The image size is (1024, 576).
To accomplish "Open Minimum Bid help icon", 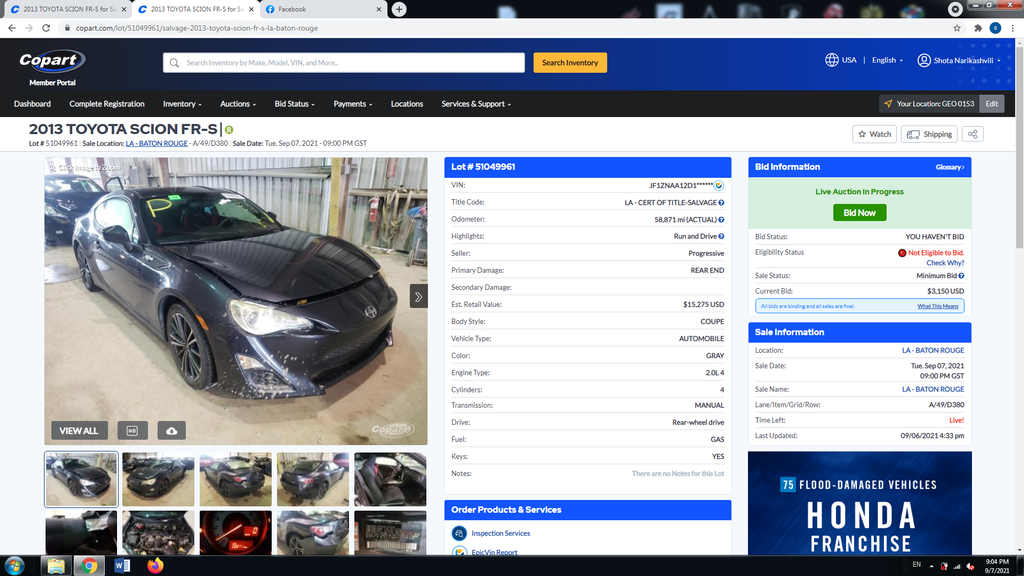I will click(961, 276).
